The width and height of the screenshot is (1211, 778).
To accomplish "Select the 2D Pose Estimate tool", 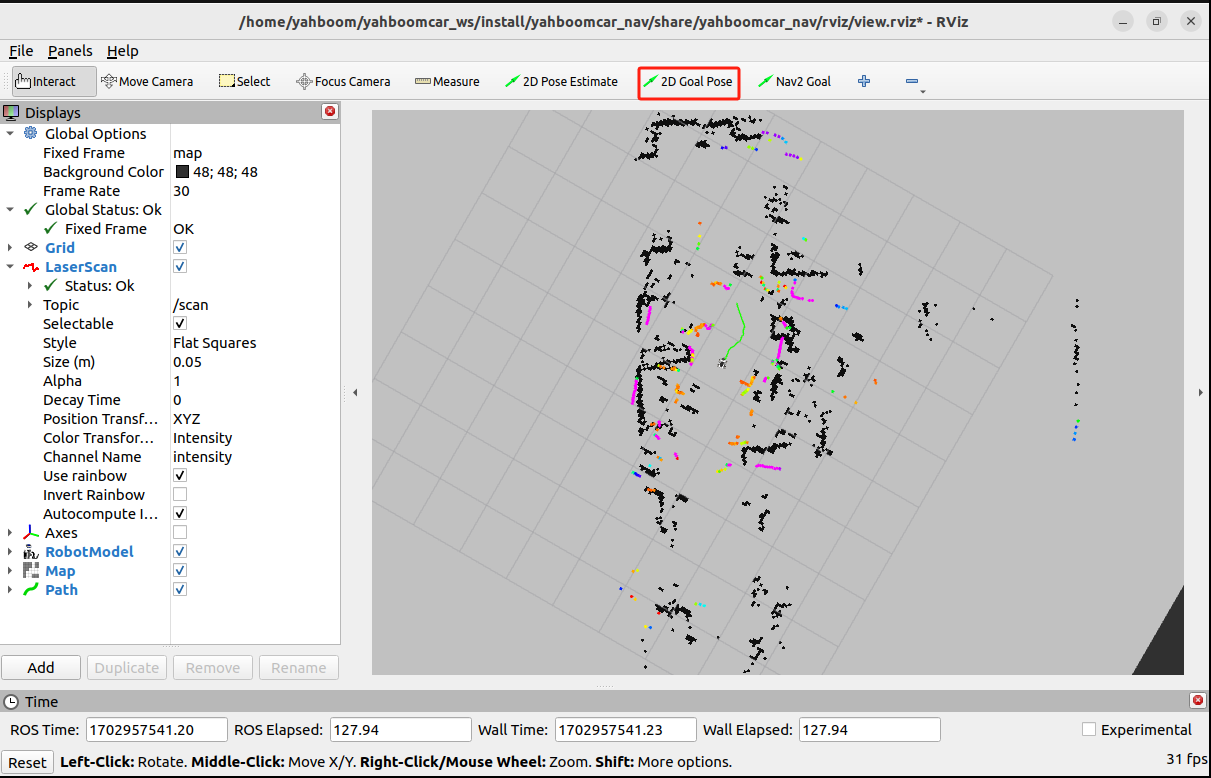I will (561, 81).
